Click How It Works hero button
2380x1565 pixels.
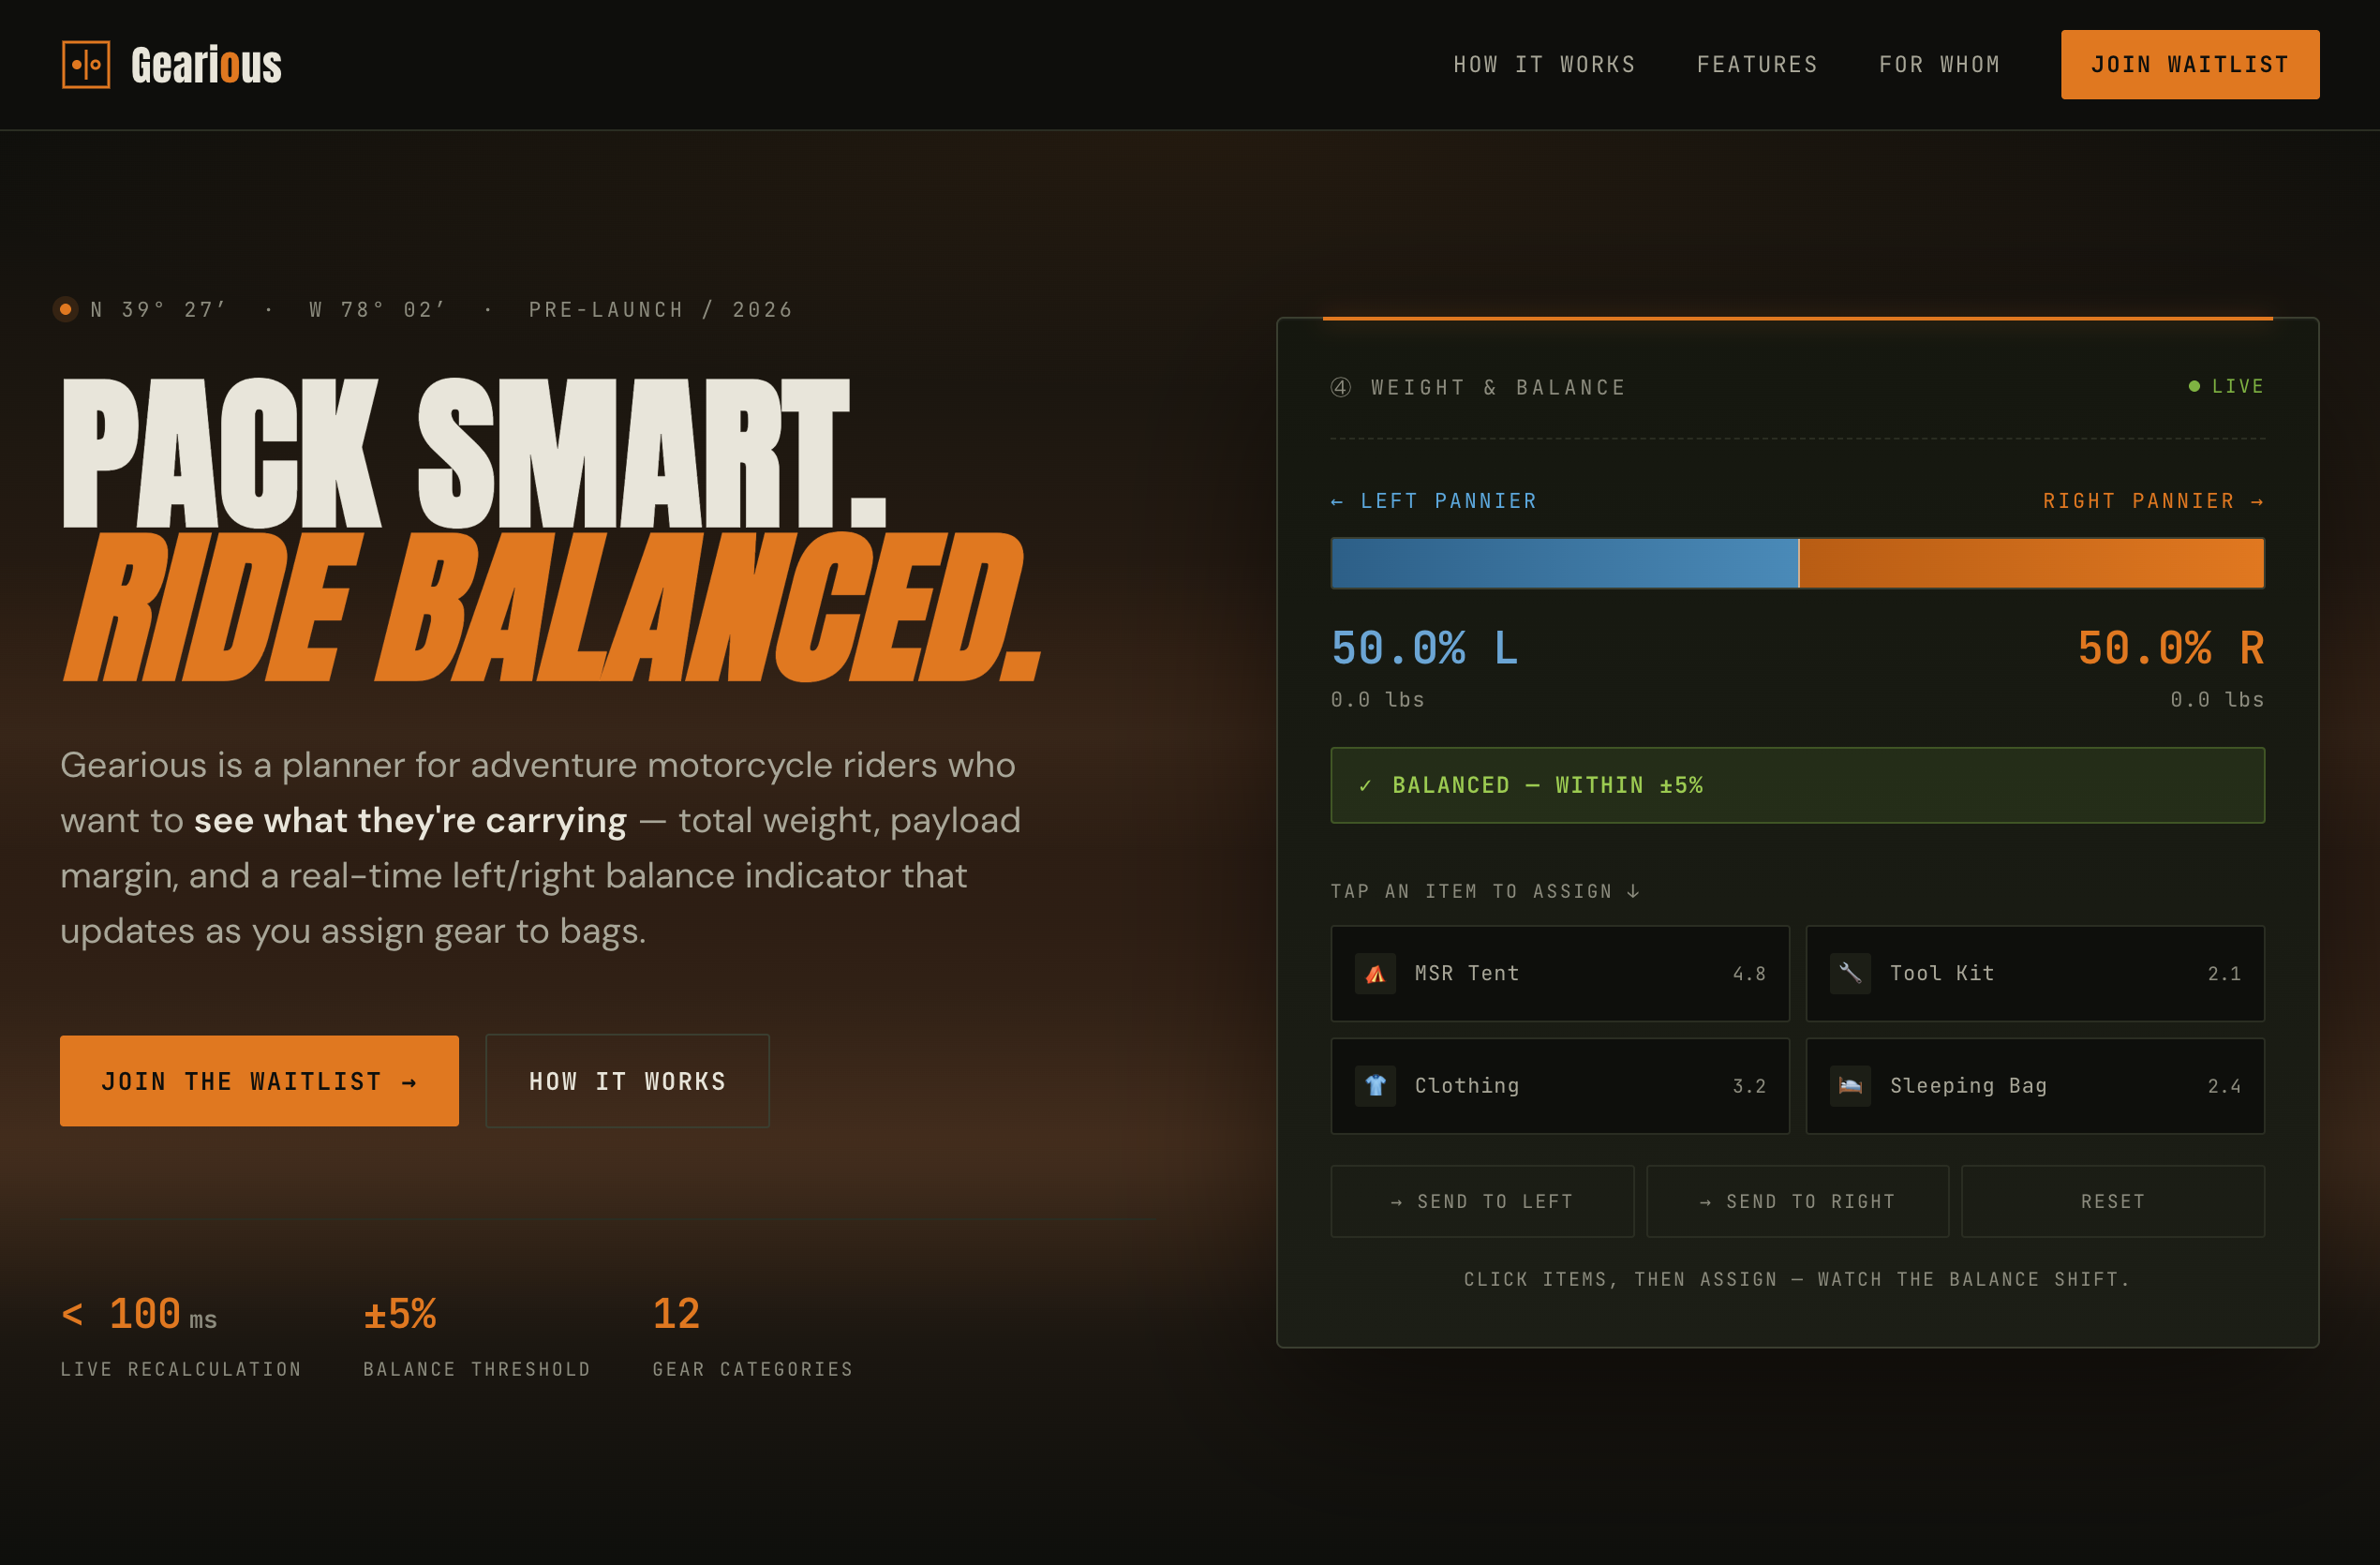pos(627,1081)
